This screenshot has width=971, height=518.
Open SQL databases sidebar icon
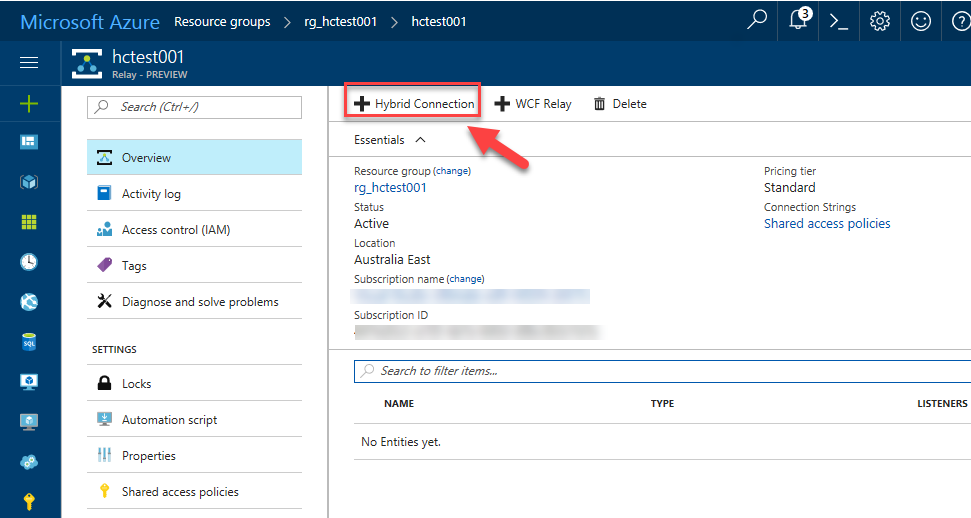(29, 342)
